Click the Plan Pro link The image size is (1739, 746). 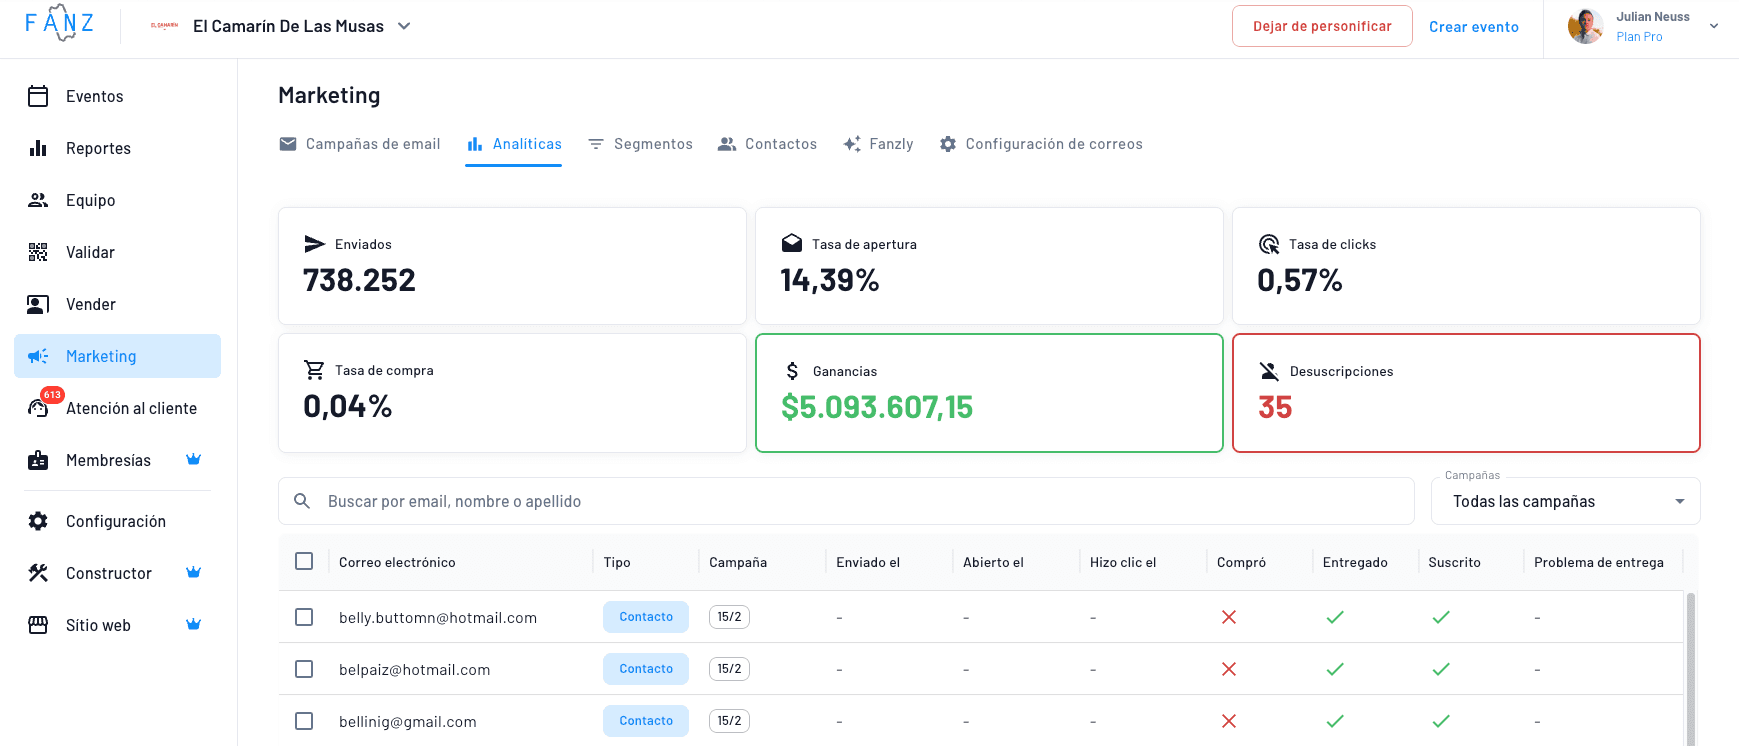pyautogui.click(x=1639, y=37)
